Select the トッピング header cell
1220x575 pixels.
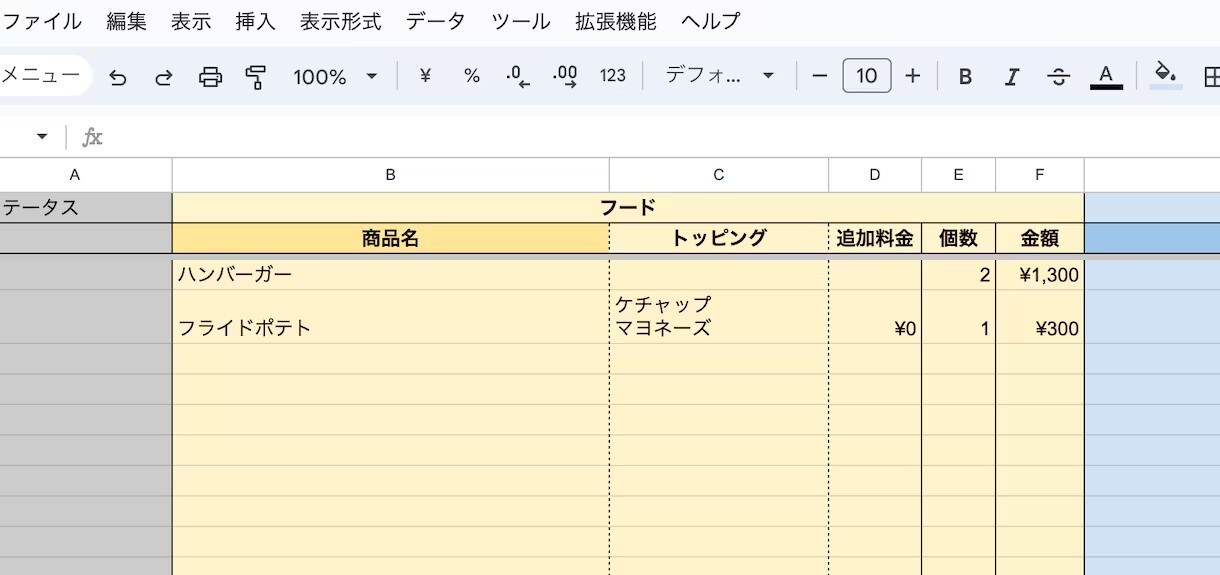click(x=719, y=238)
